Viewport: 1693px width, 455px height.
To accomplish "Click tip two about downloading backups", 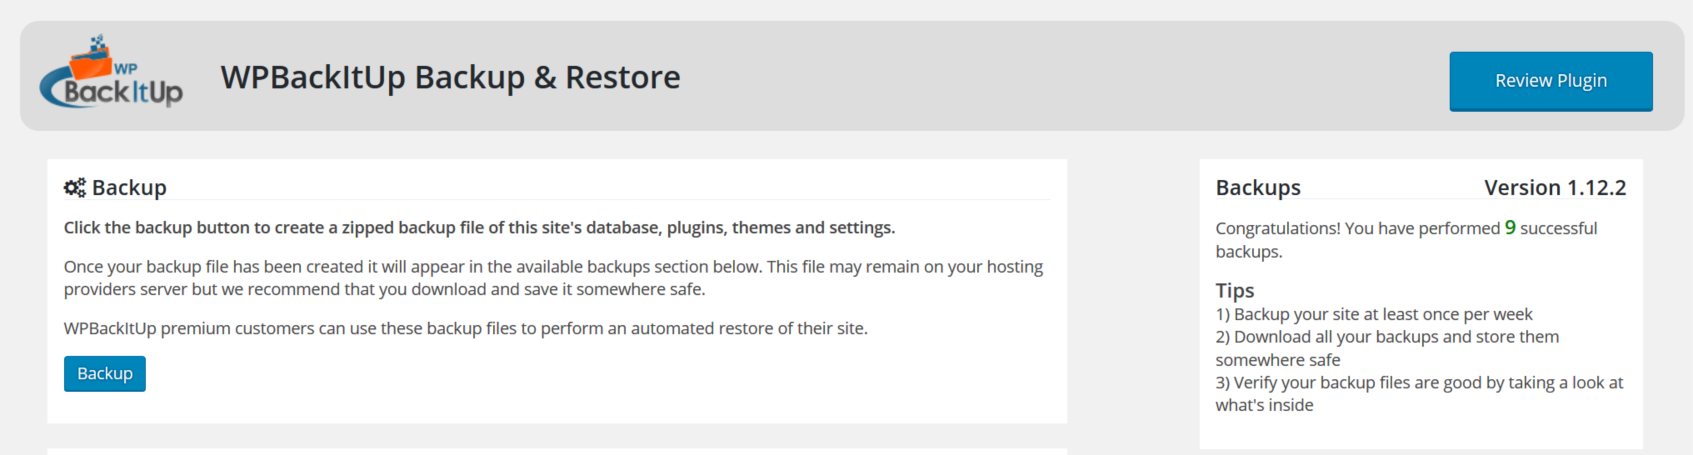I will coord(1387,348).
